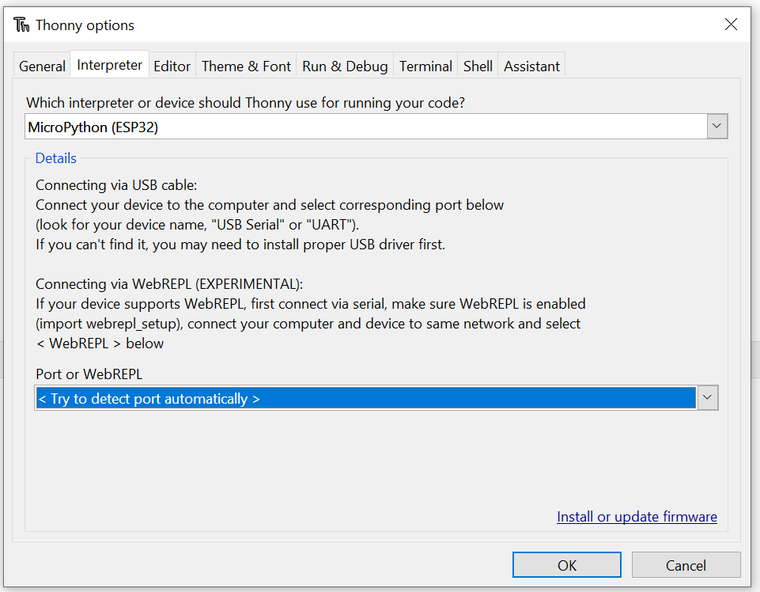The image size is (760, 592).
Task: Click the Thonny logo in the title bar
Action: pyautogui.click(x=21, y=25)
